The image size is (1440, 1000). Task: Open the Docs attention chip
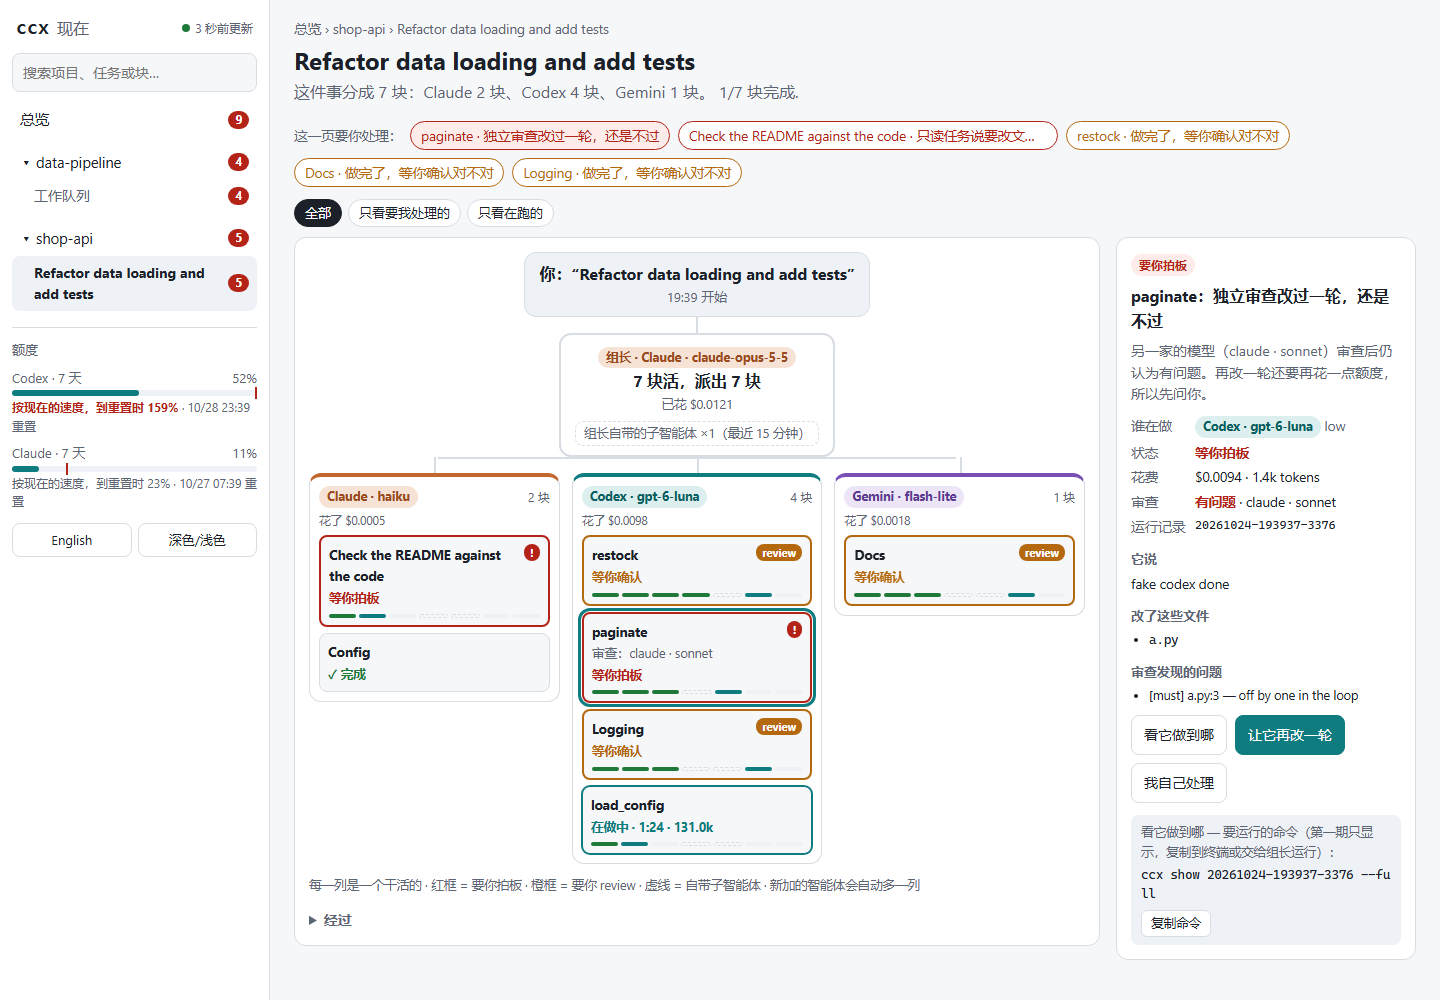click(399, 173)
